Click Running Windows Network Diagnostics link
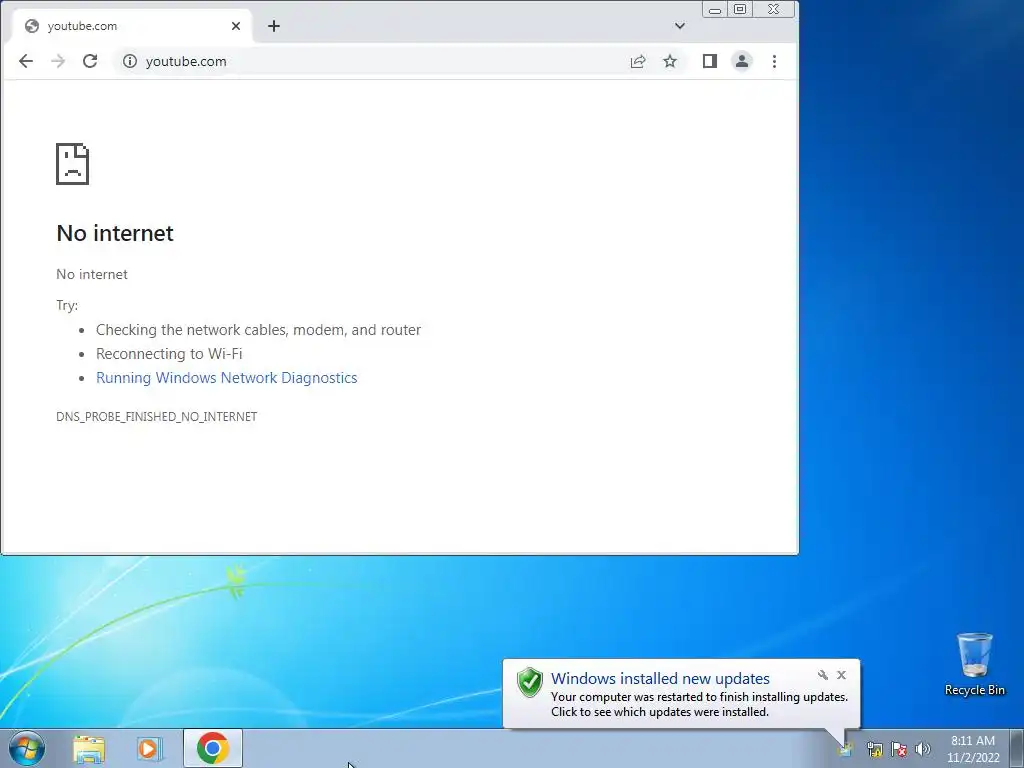This screenshot has height=768, width=1024. pyautogui.click(x=227, y=378)
